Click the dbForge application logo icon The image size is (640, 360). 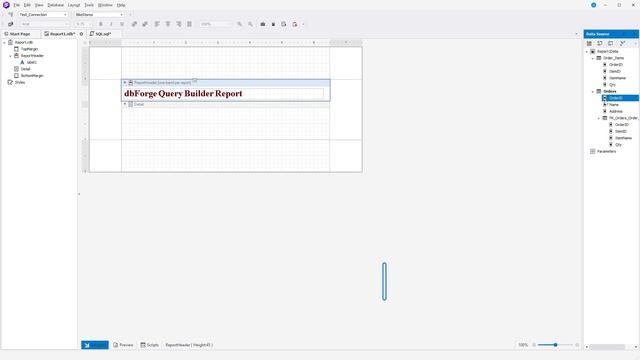point(6,5)
